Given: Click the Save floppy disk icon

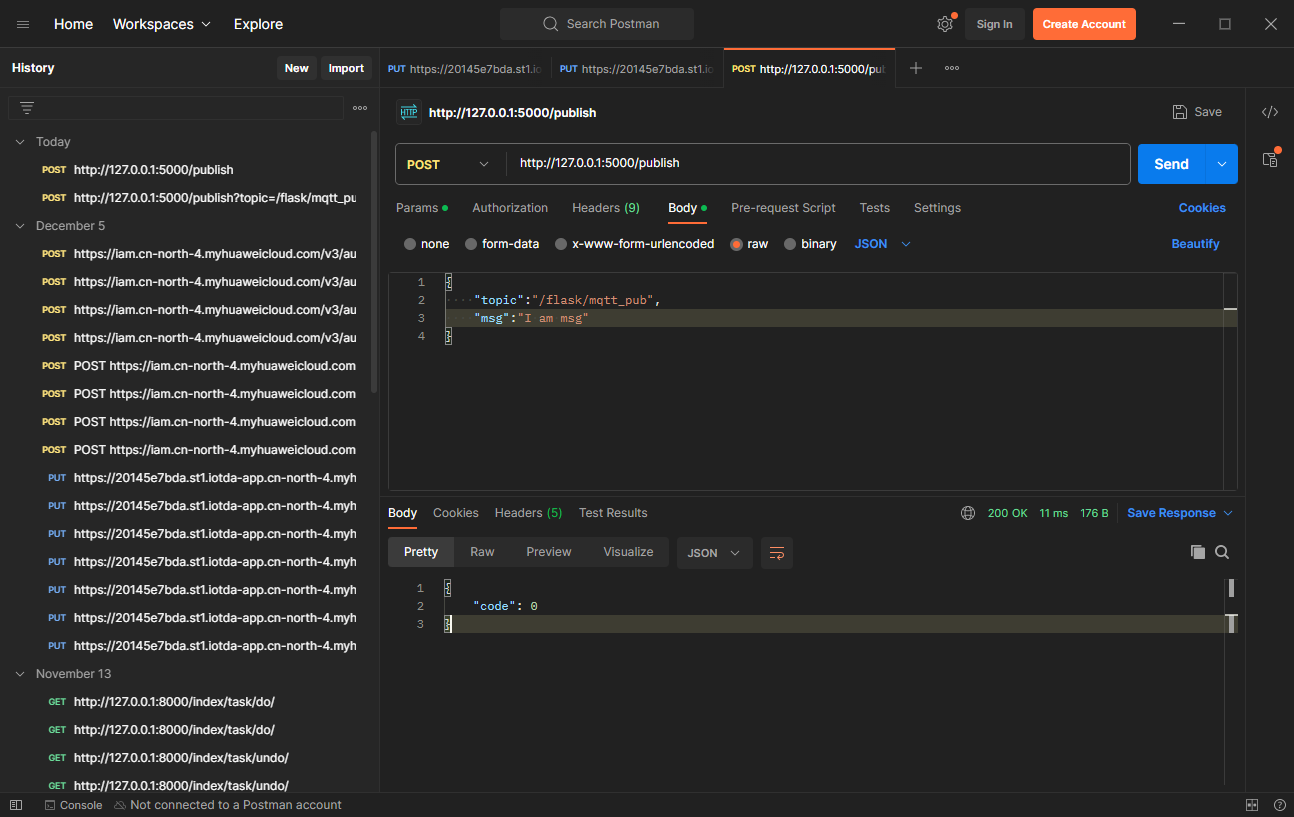Looking at the screenshot, I should point(1180,112).
